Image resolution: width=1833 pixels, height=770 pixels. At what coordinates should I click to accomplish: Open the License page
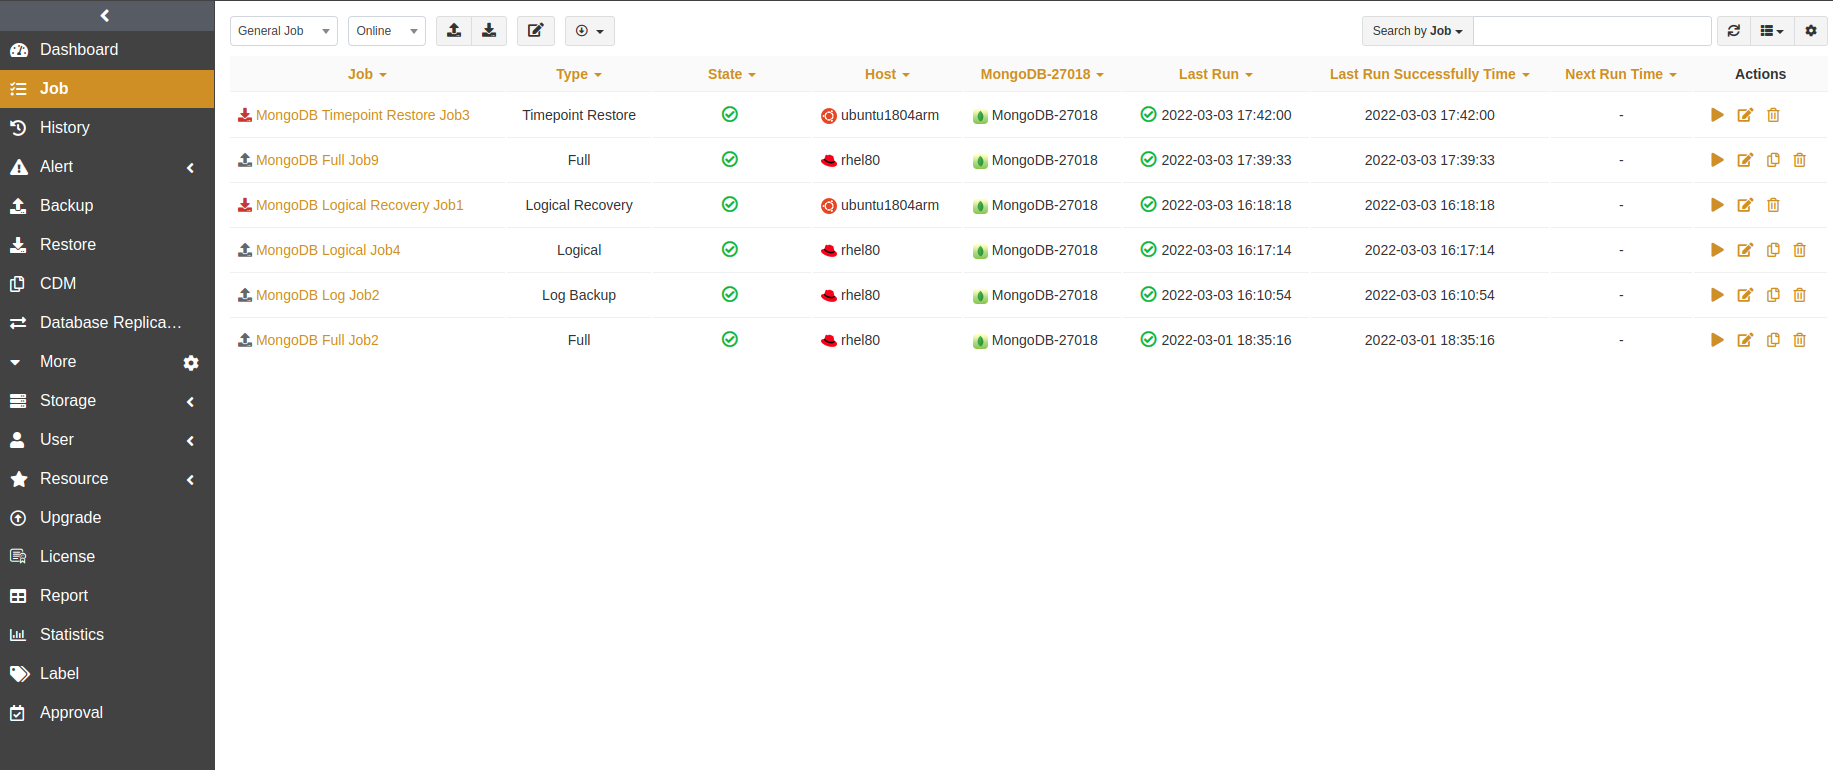click(x=107, y=557)
